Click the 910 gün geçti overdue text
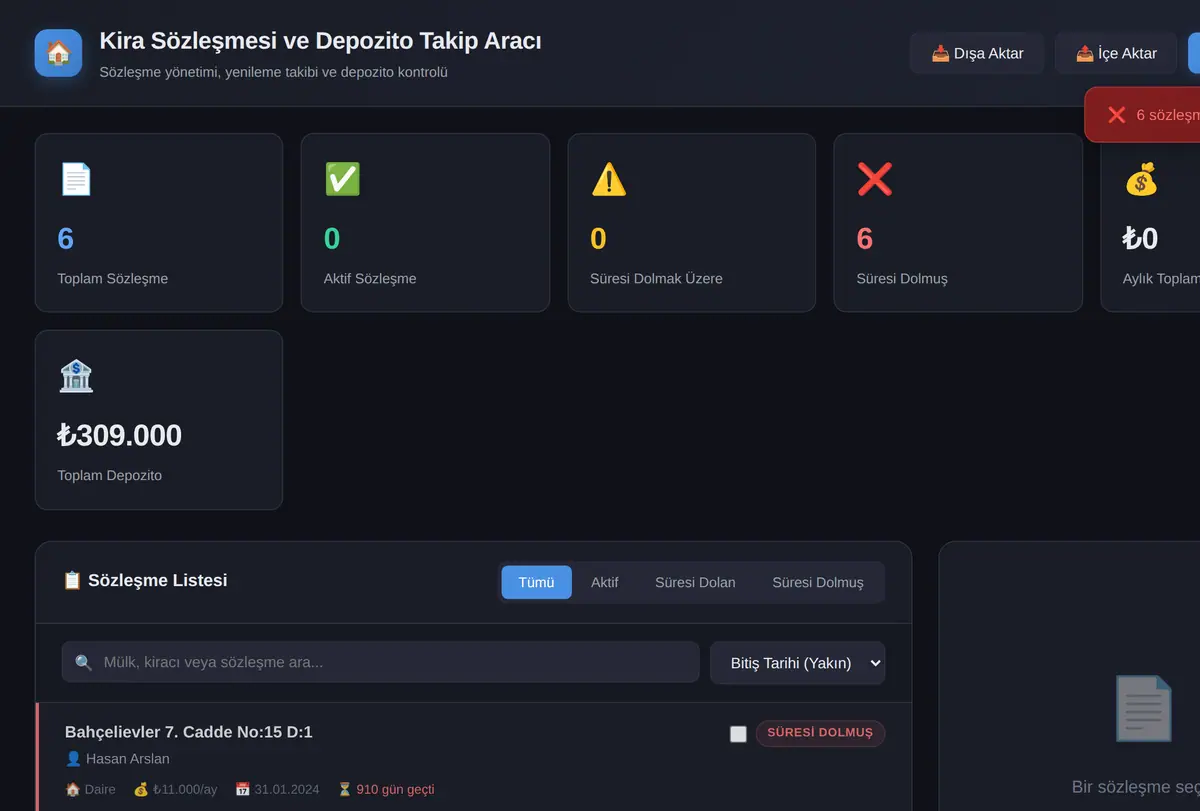The width and height of the screenshot is (1200, 811). [x=395, y=789]
